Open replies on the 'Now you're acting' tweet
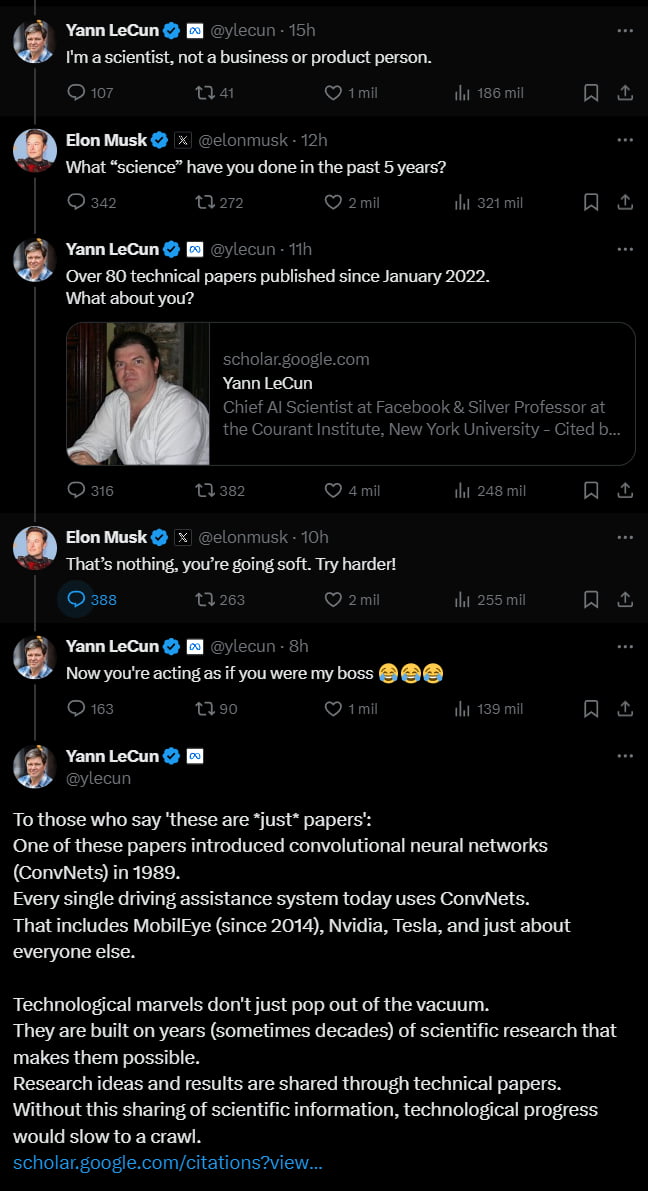Screen dimensions: 648x1191 pyautogui.click(x=76, y=708)
